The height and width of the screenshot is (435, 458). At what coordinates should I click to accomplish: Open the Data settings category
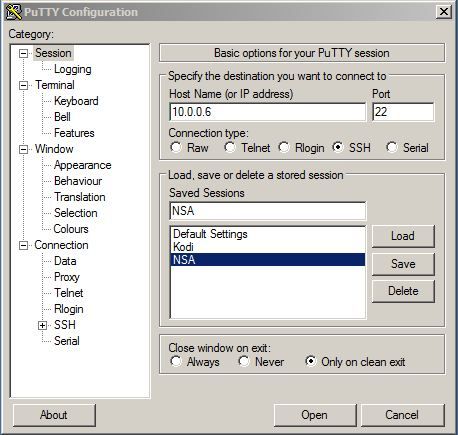coord(65,261)
